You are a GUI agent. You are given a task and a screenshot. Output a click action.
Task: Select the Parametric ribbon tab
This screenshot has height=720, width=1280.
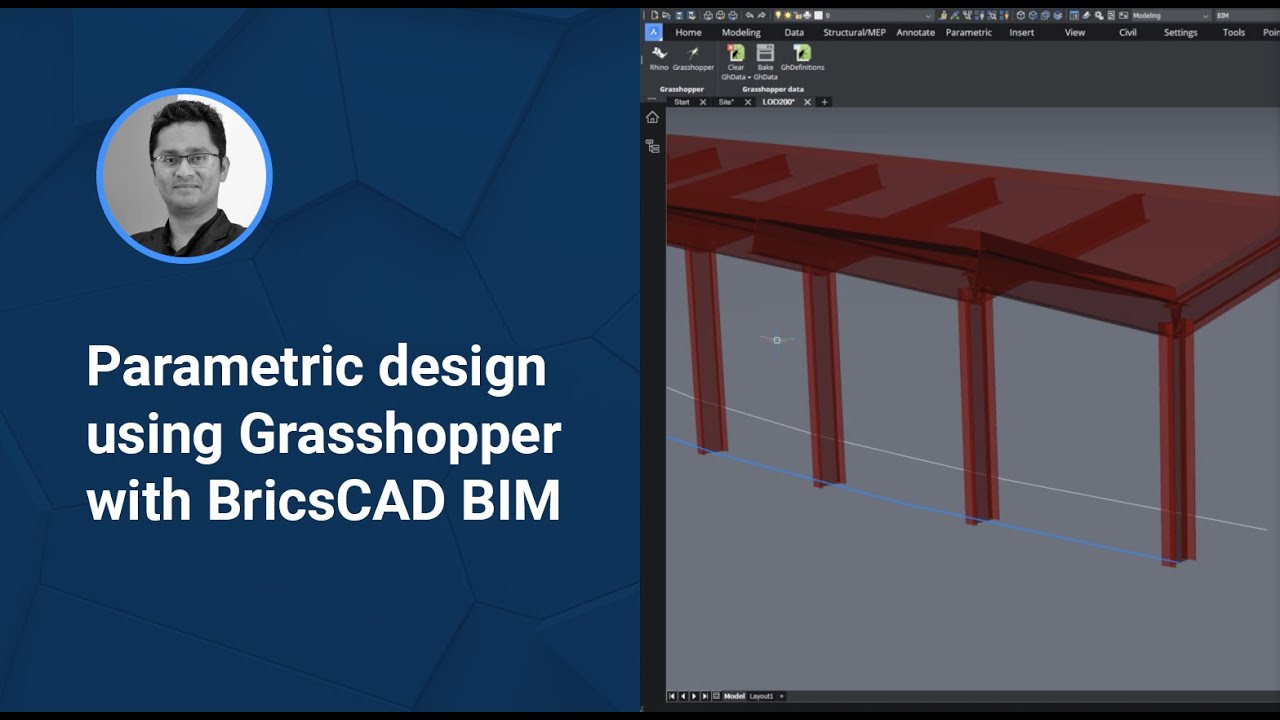tap(969, 32)
